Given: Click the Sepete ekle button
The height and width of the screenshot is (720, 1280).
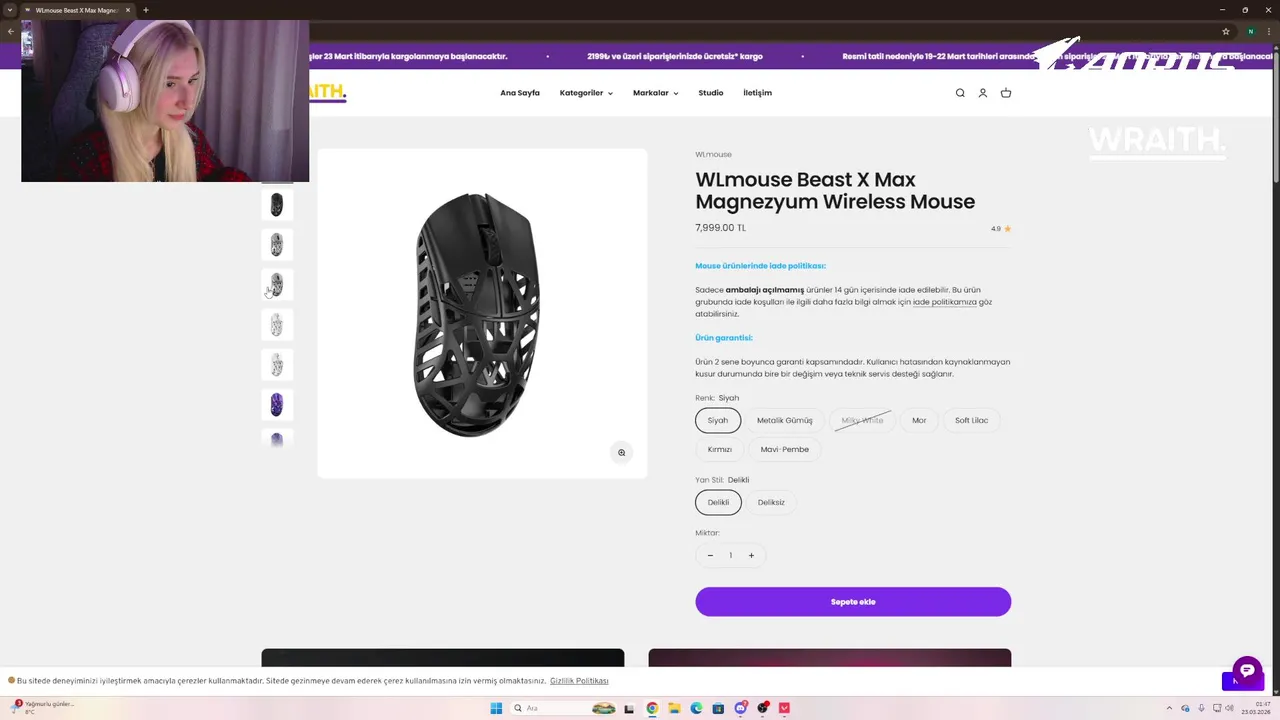Looking at the screenshot, I should pyautogui.click(x=853, y=602).
